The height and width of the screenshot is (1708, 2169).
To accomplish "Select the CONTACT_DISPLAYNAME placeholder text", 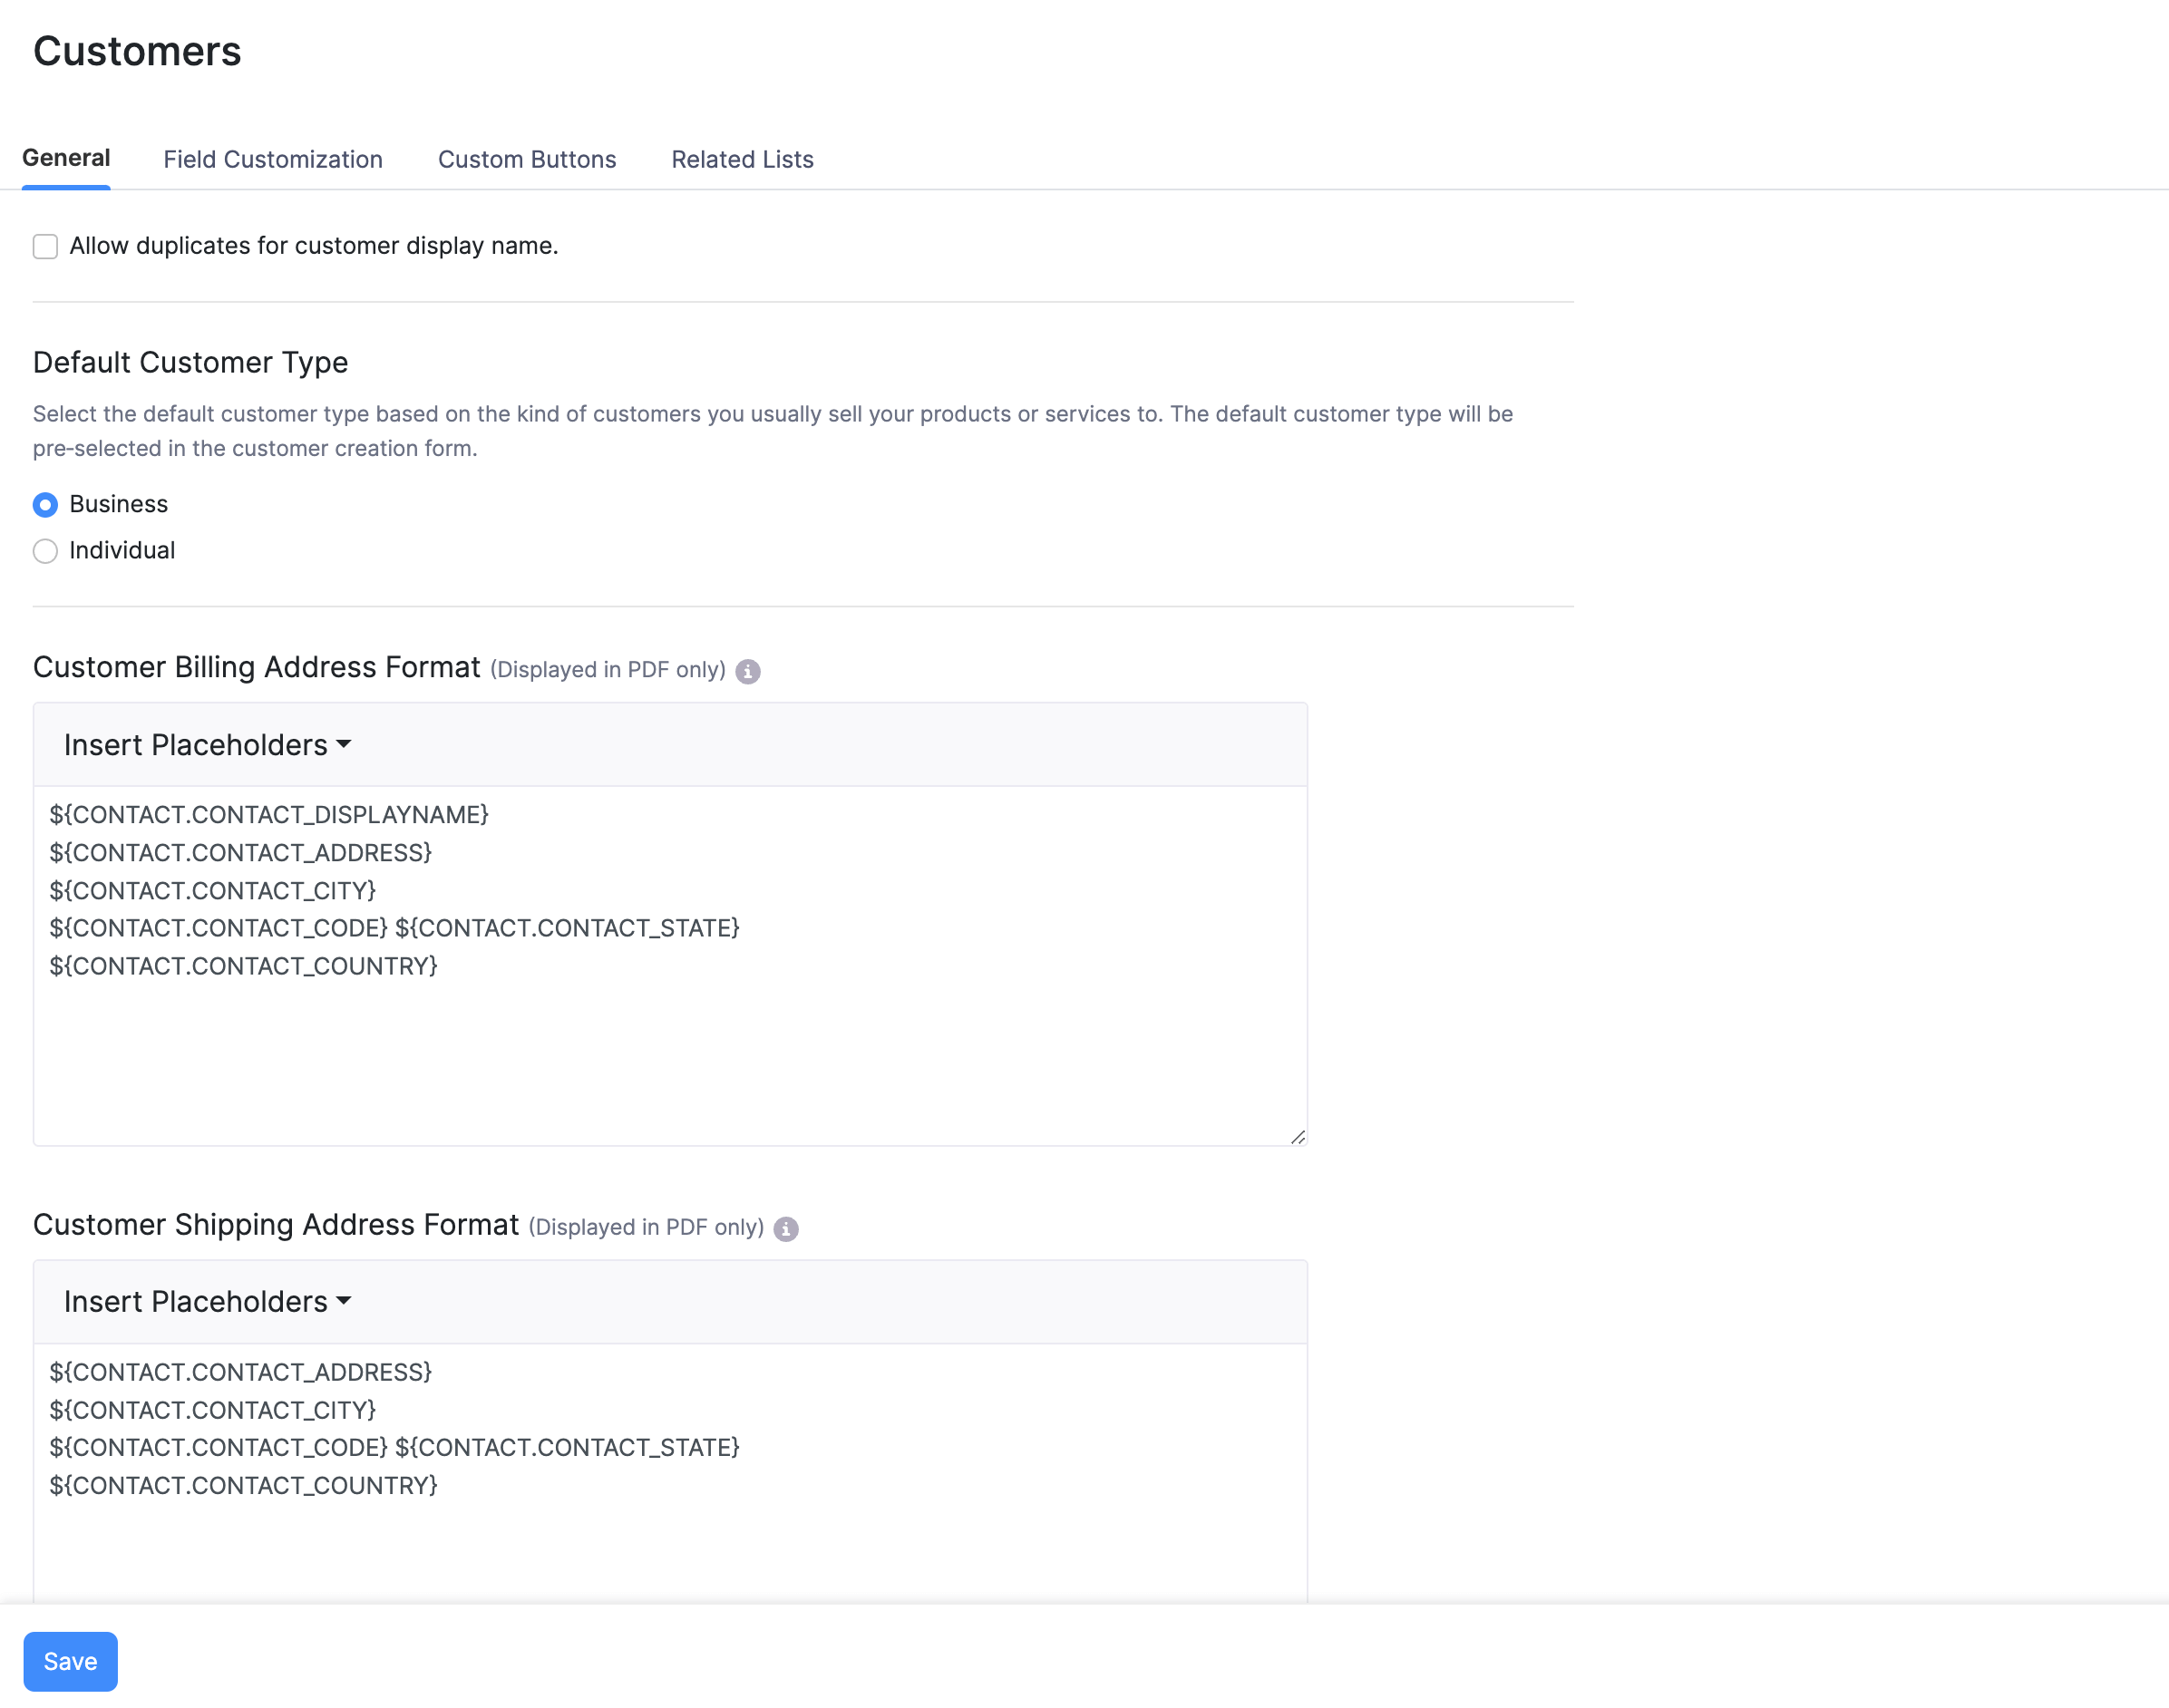I will point(270,815).
